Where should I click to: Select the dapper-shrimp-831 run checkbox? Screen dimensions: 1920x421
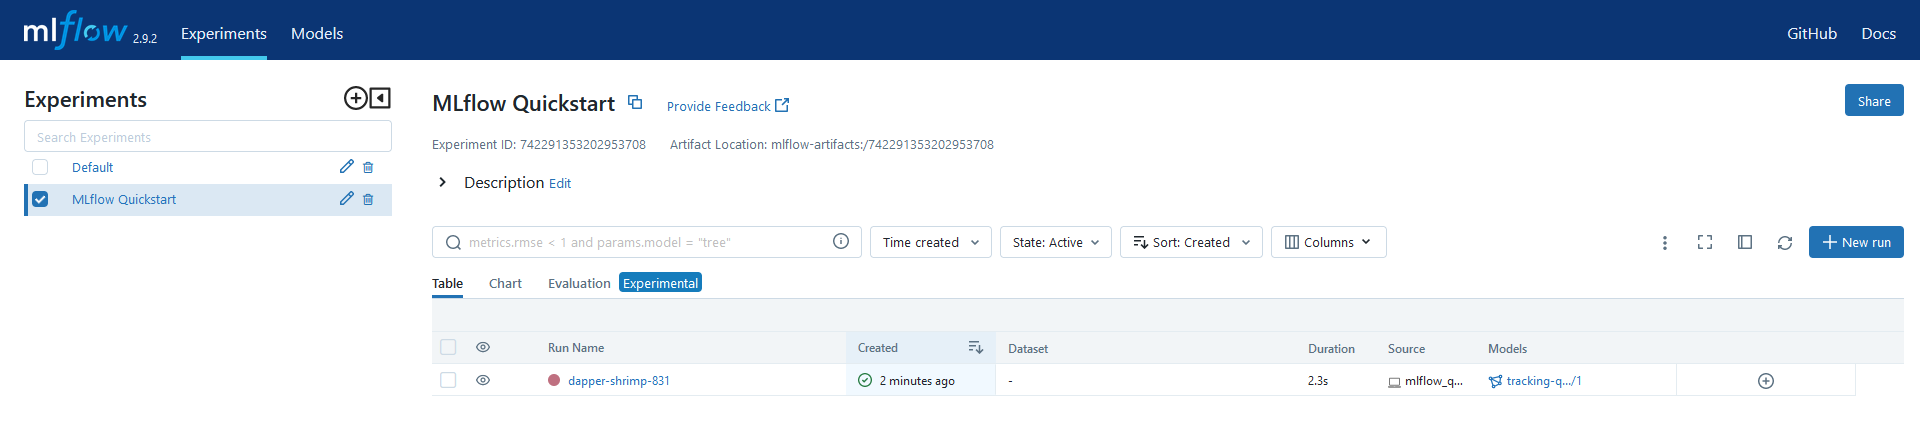pos(448,380)
